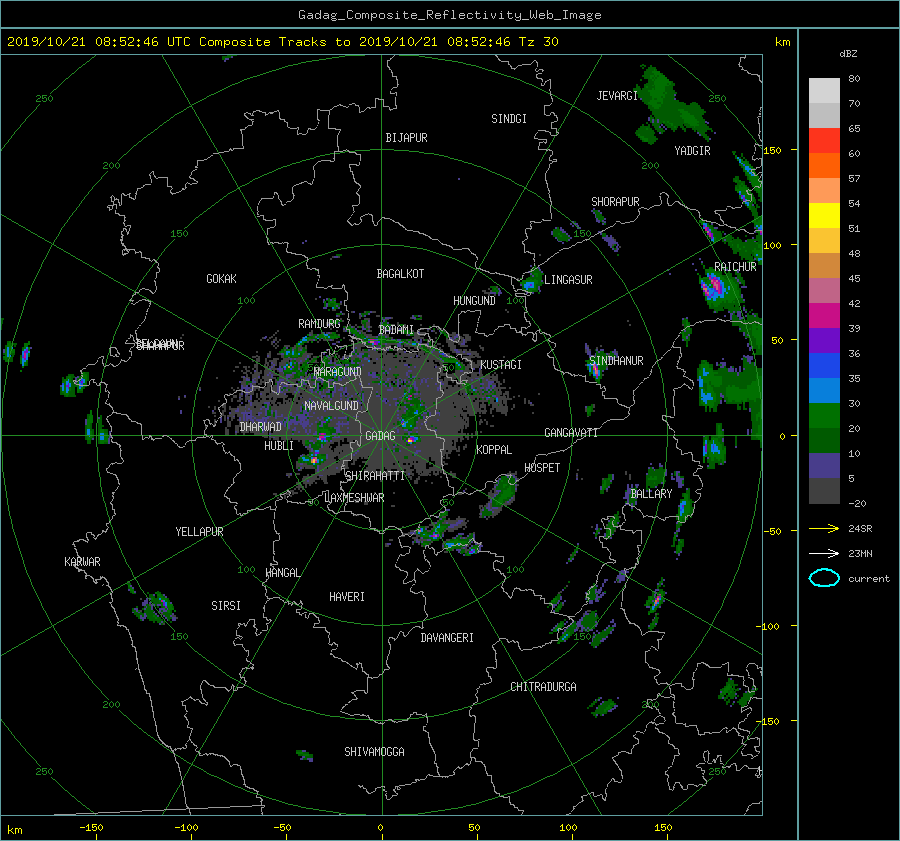Select the gray -20 dBZ color swatch
Image resolution: width=900 pixels, height=841 pixels.
click(x=824, y=491)
